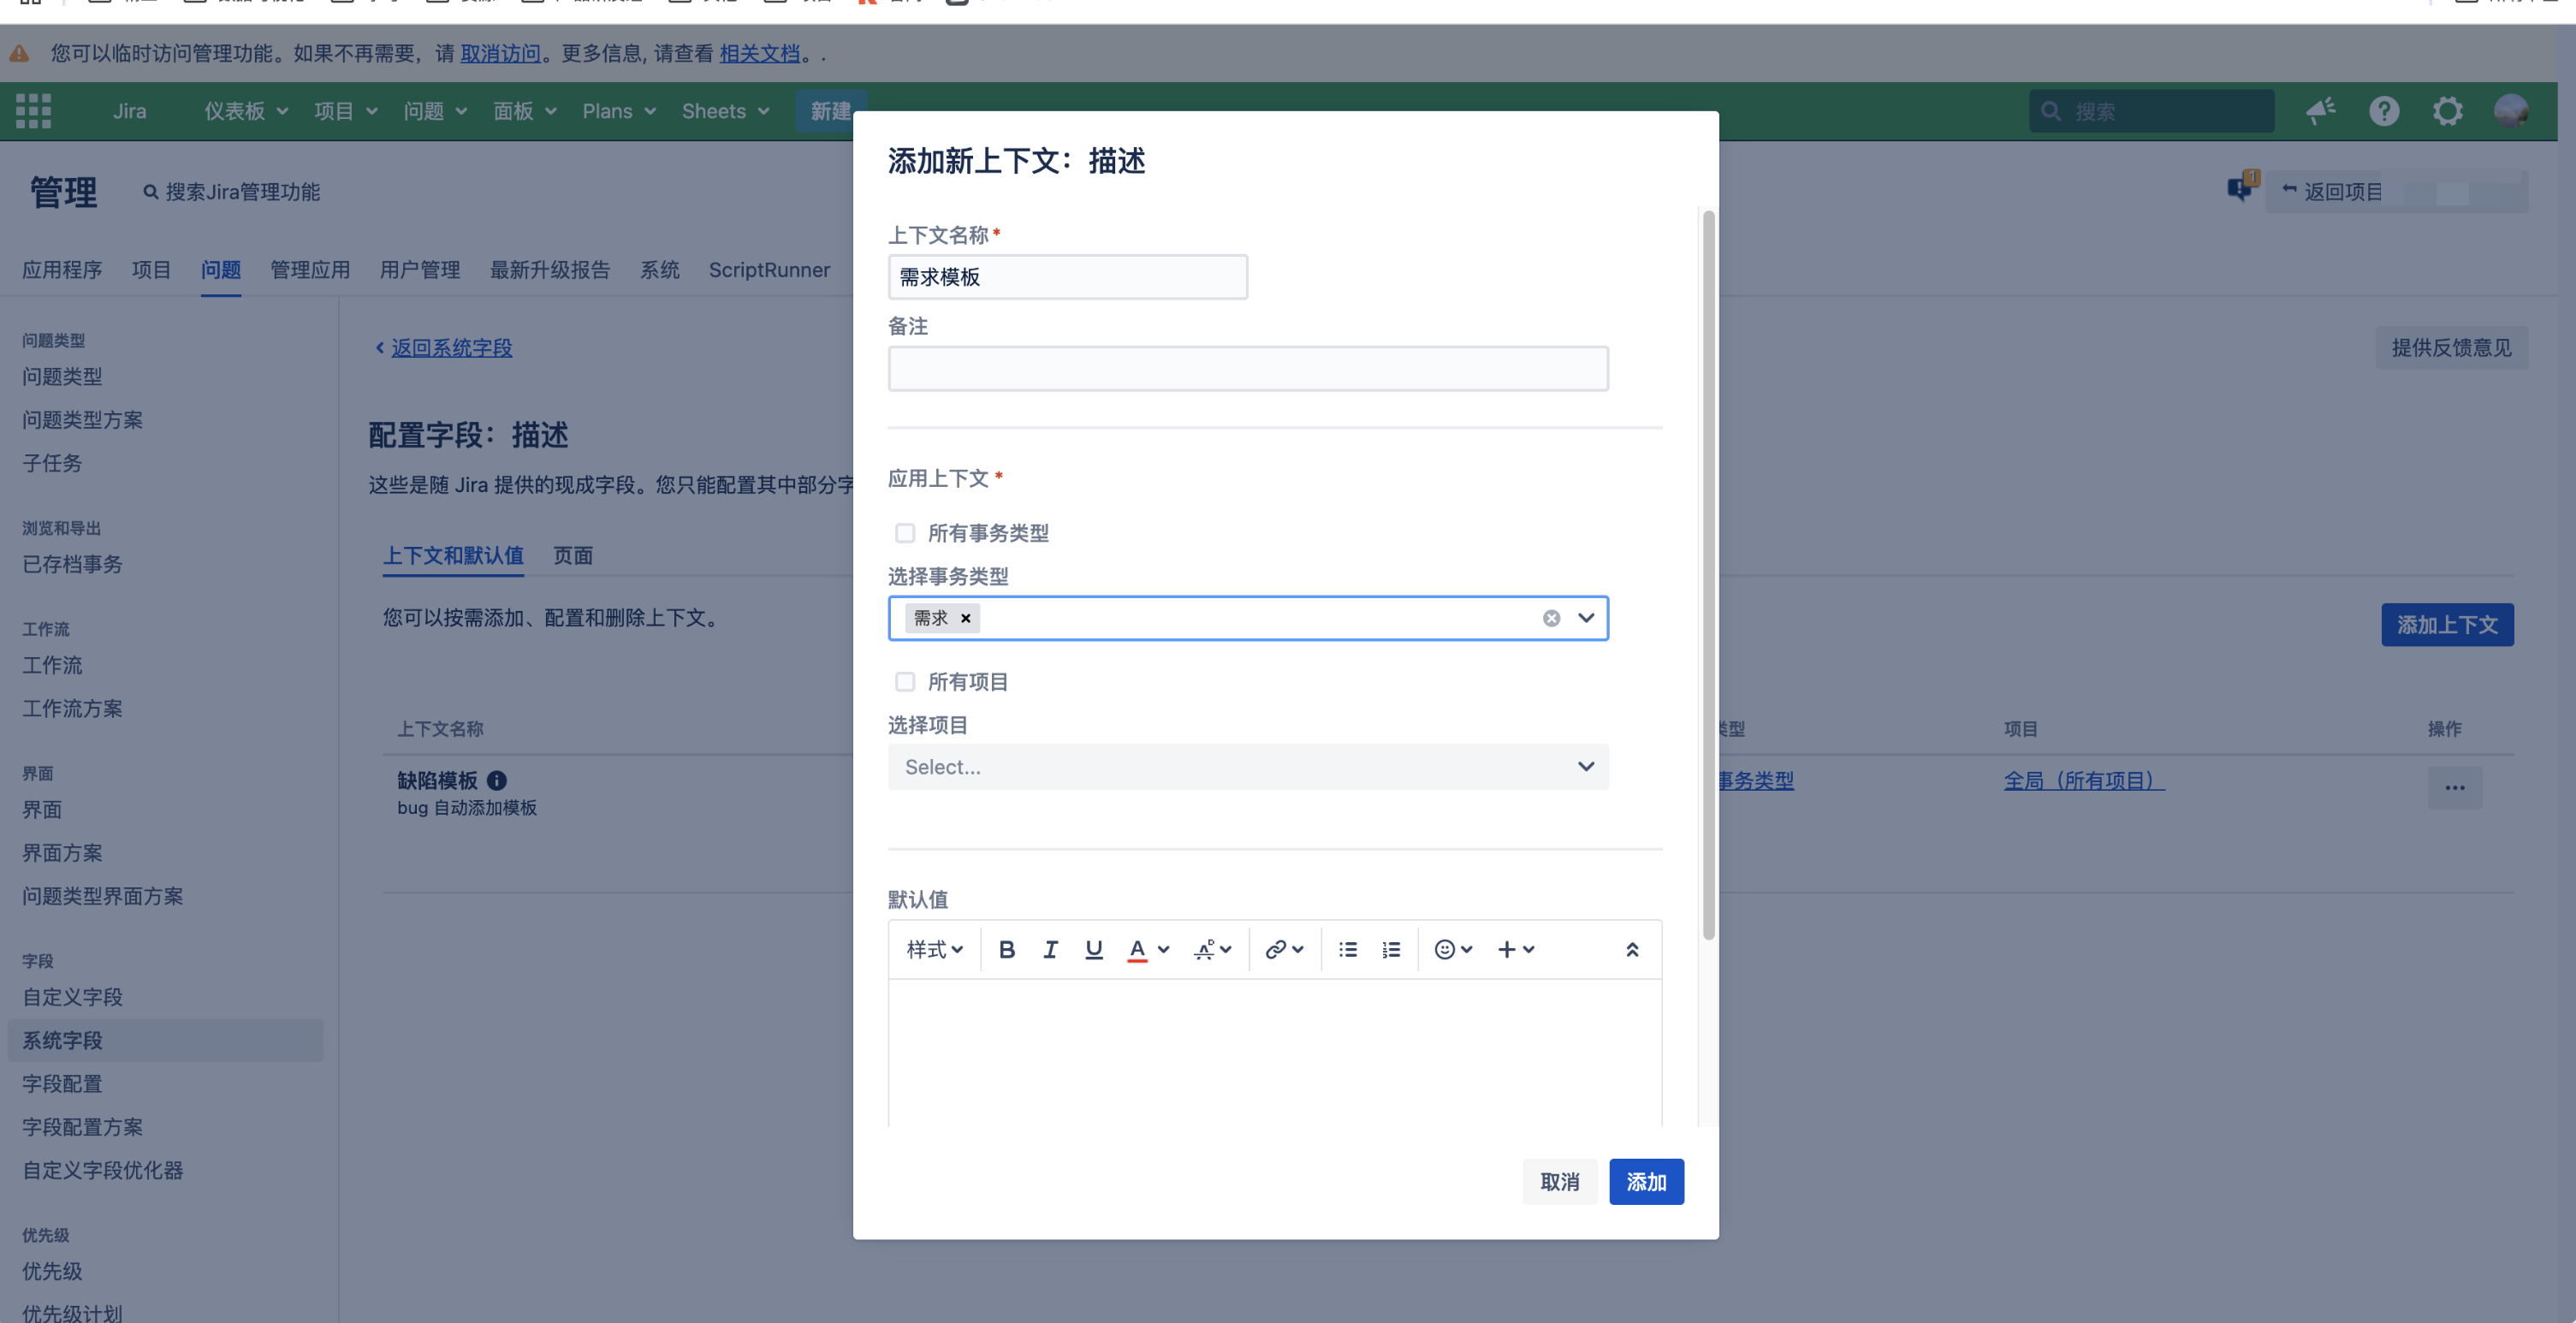The height and width of the screenshot is (1323, 2576).
Task: Open more formatting dropdown in editor
Action: (x=1212, y=949)
